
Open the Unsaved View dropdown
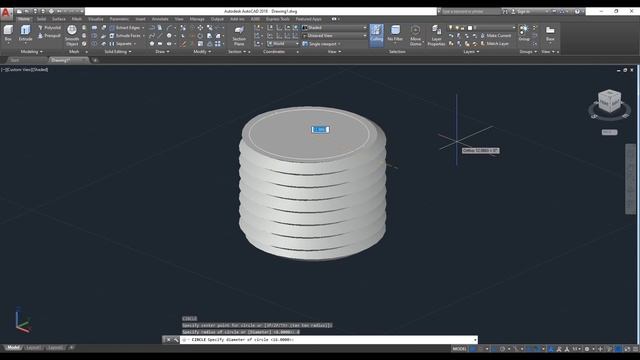334,36
